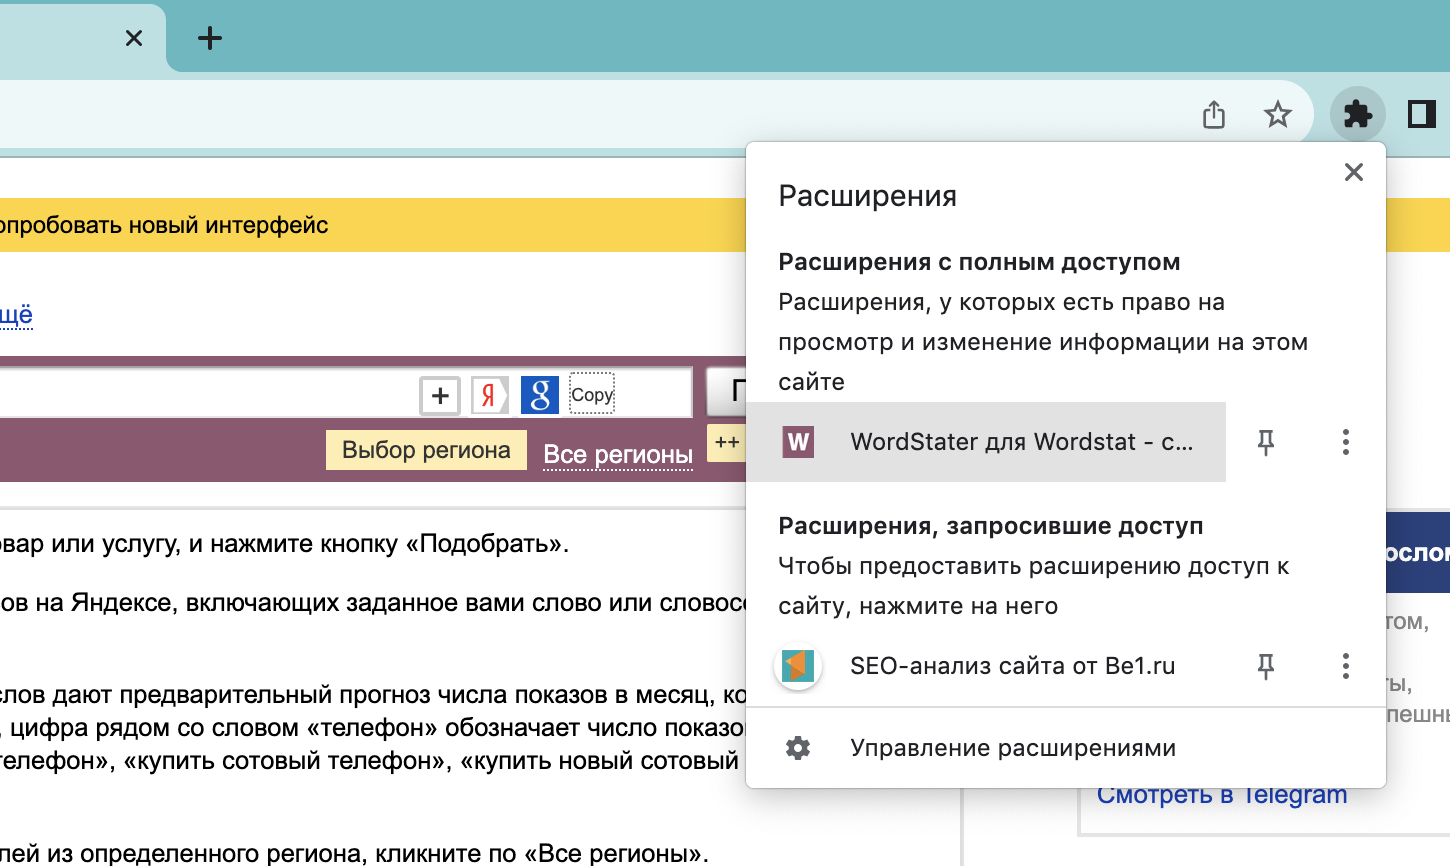The height and width of the screenshot is (866, 1450).
Task: Pin the SEO-анализ сайта extension
Action: pos(1266,666)
